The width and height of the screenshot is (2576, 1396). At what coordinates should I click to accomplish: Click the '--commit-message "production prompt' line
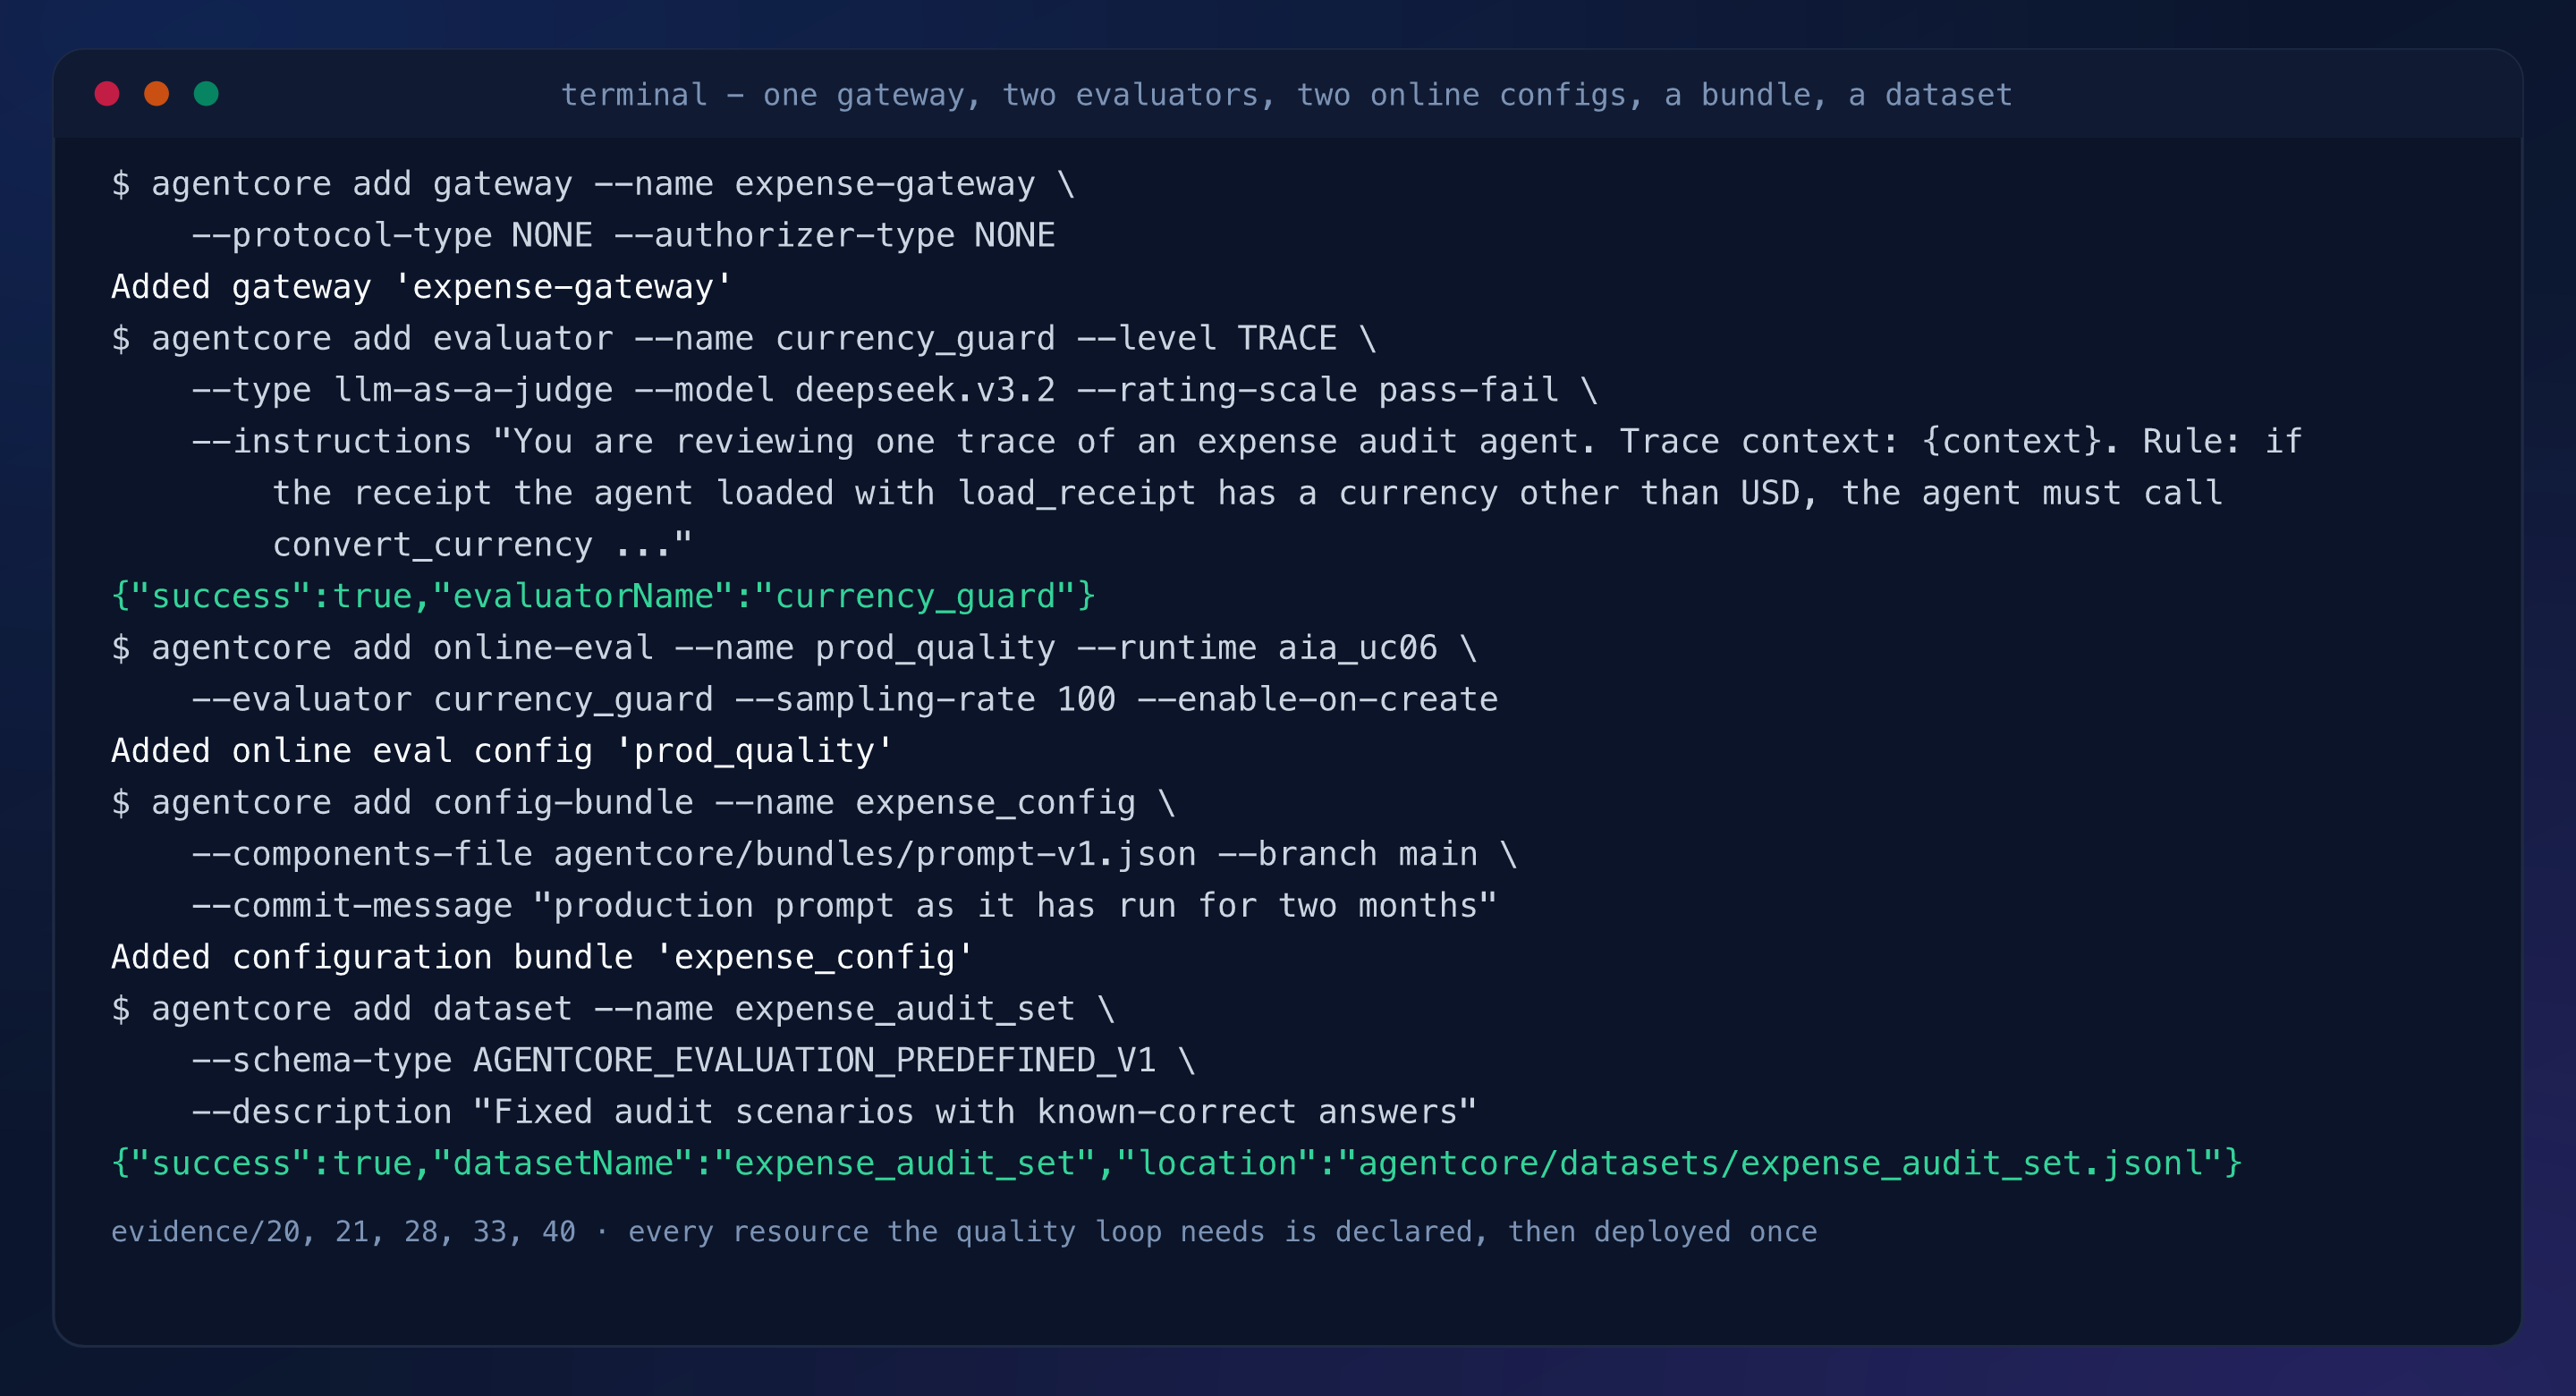tap(845, 906)
